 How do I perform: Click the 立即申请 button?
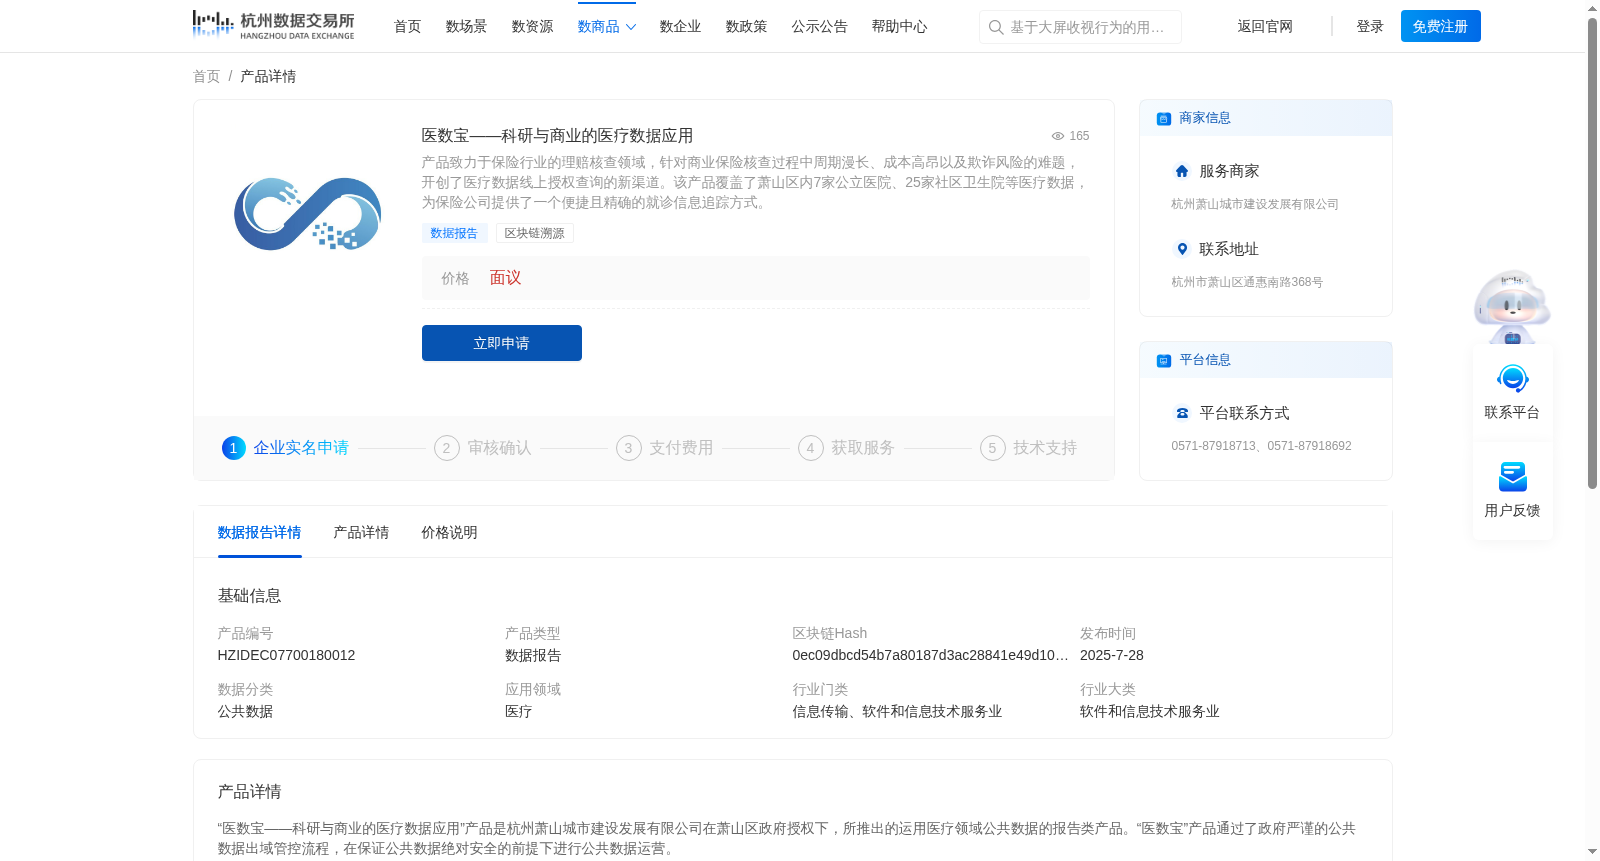502,343
